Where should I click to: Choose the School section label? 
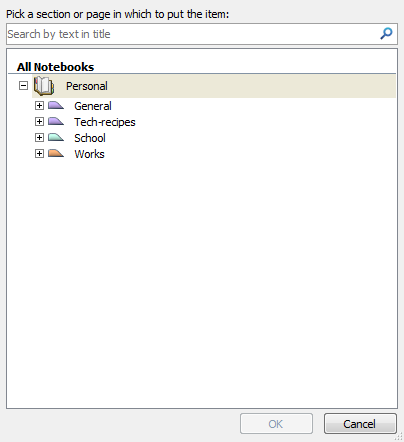tap(90, 138)
